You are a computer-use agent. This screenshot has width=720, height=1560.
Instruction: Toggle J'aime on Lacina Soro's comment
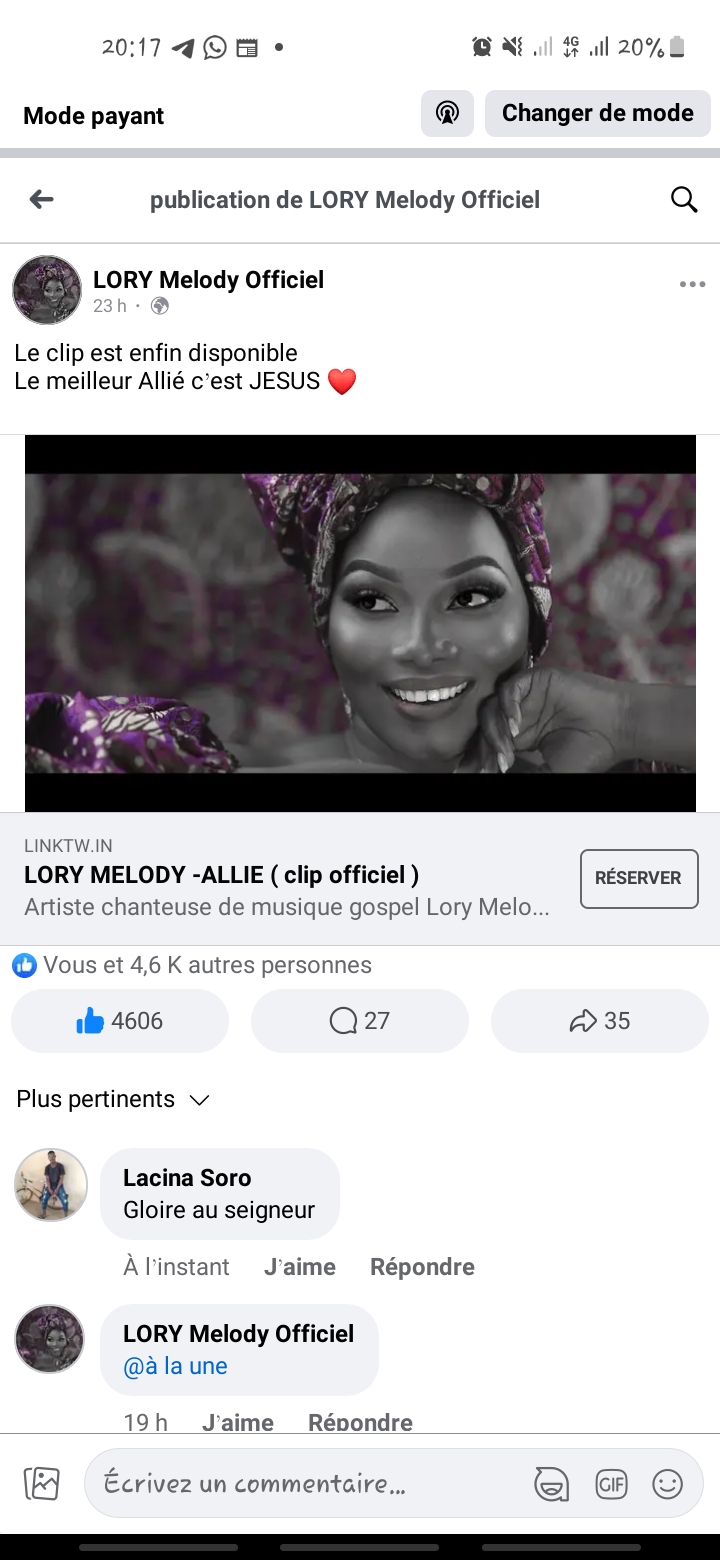point(299,1267)
